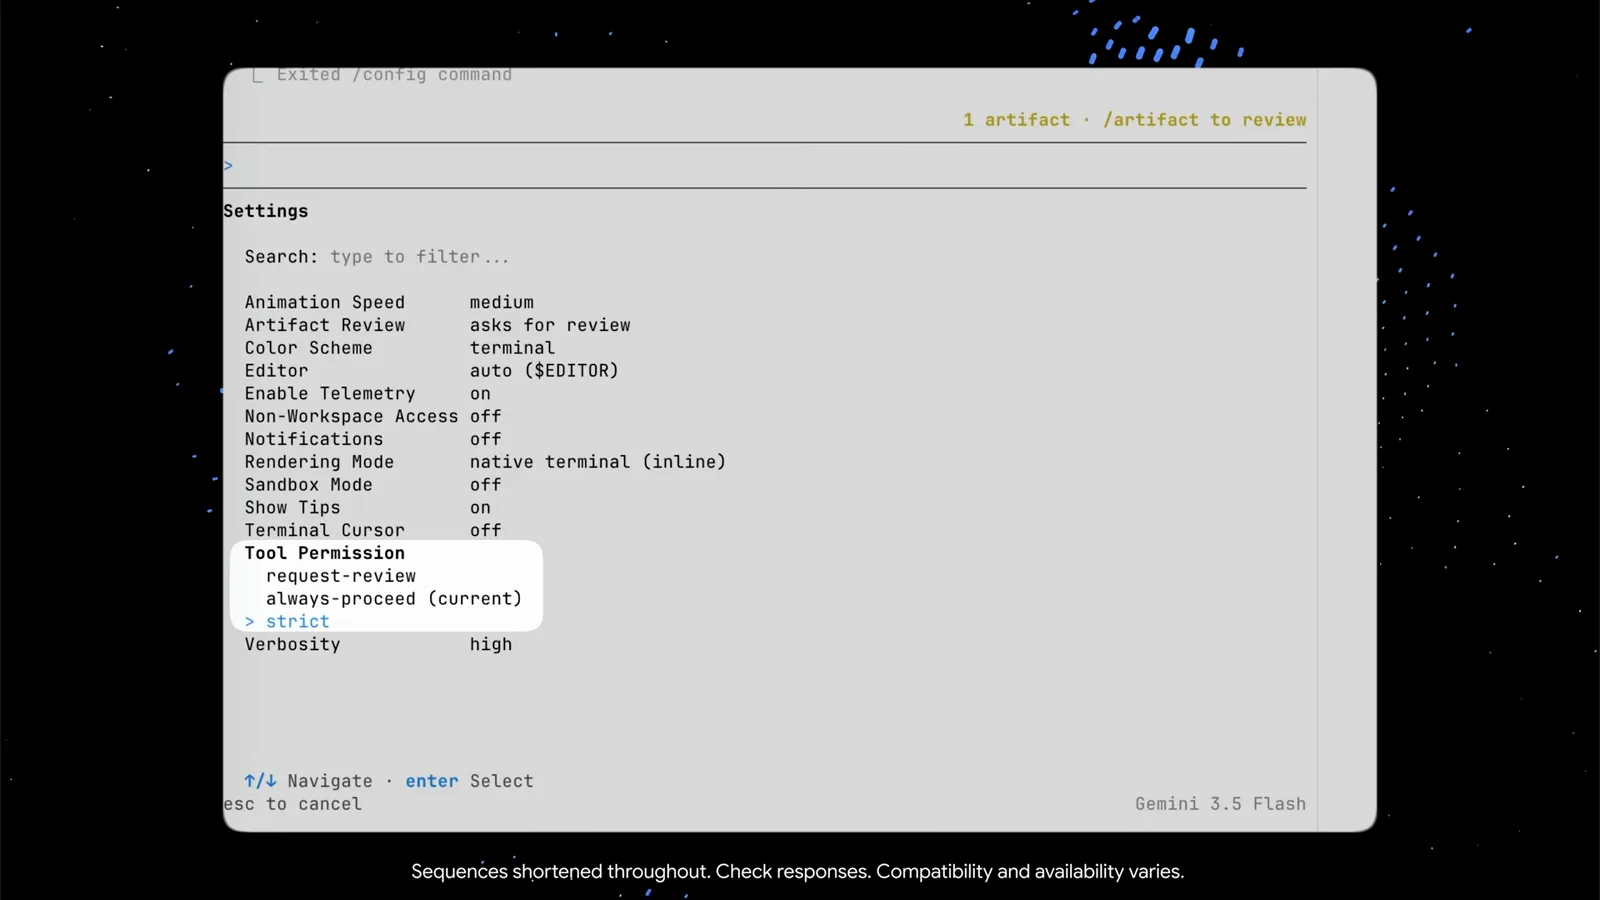The height and width of the screenshot is (900, 1600).
Task: Click the auto ($EDITOR) value
Action: point(544,371)
